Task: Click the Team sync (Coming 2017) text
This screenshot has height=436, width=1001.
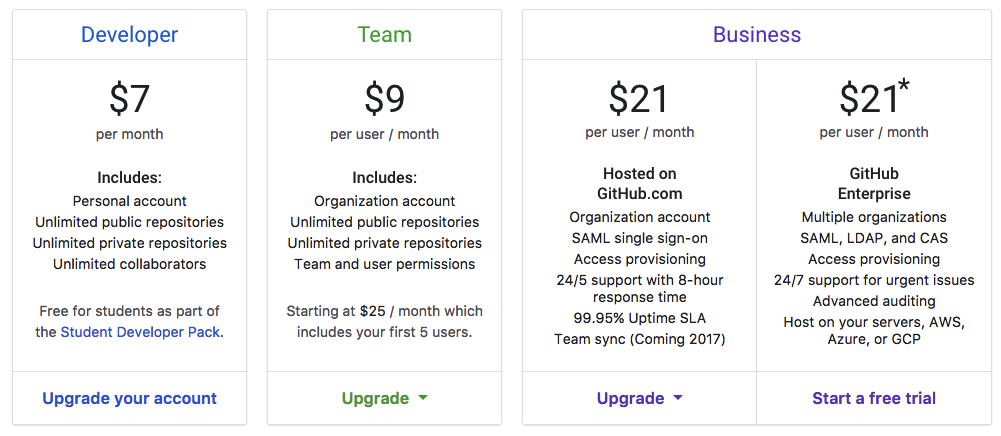Action: 639,339
